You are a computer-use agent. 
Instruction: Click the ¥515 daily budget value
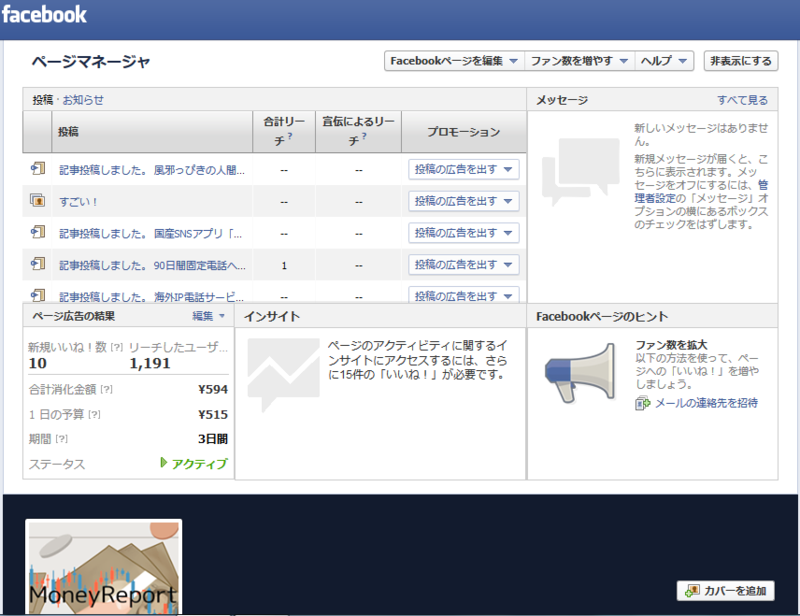pos(213,414)
